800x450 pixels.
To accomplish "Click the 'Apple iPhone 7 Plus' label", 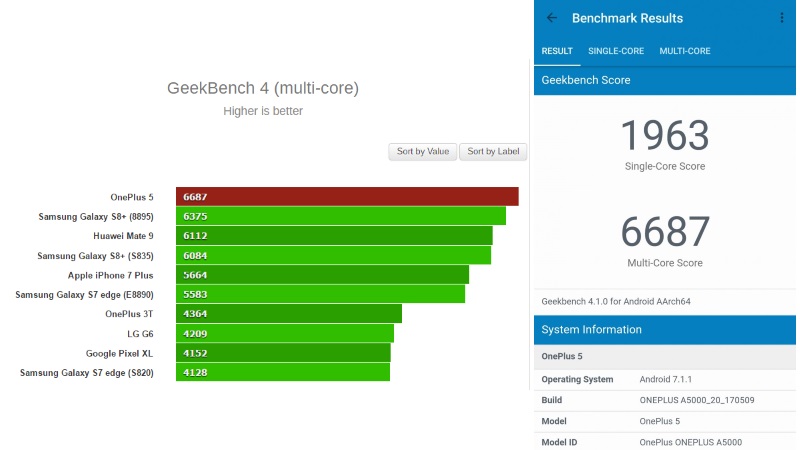I will coord(110,275).
